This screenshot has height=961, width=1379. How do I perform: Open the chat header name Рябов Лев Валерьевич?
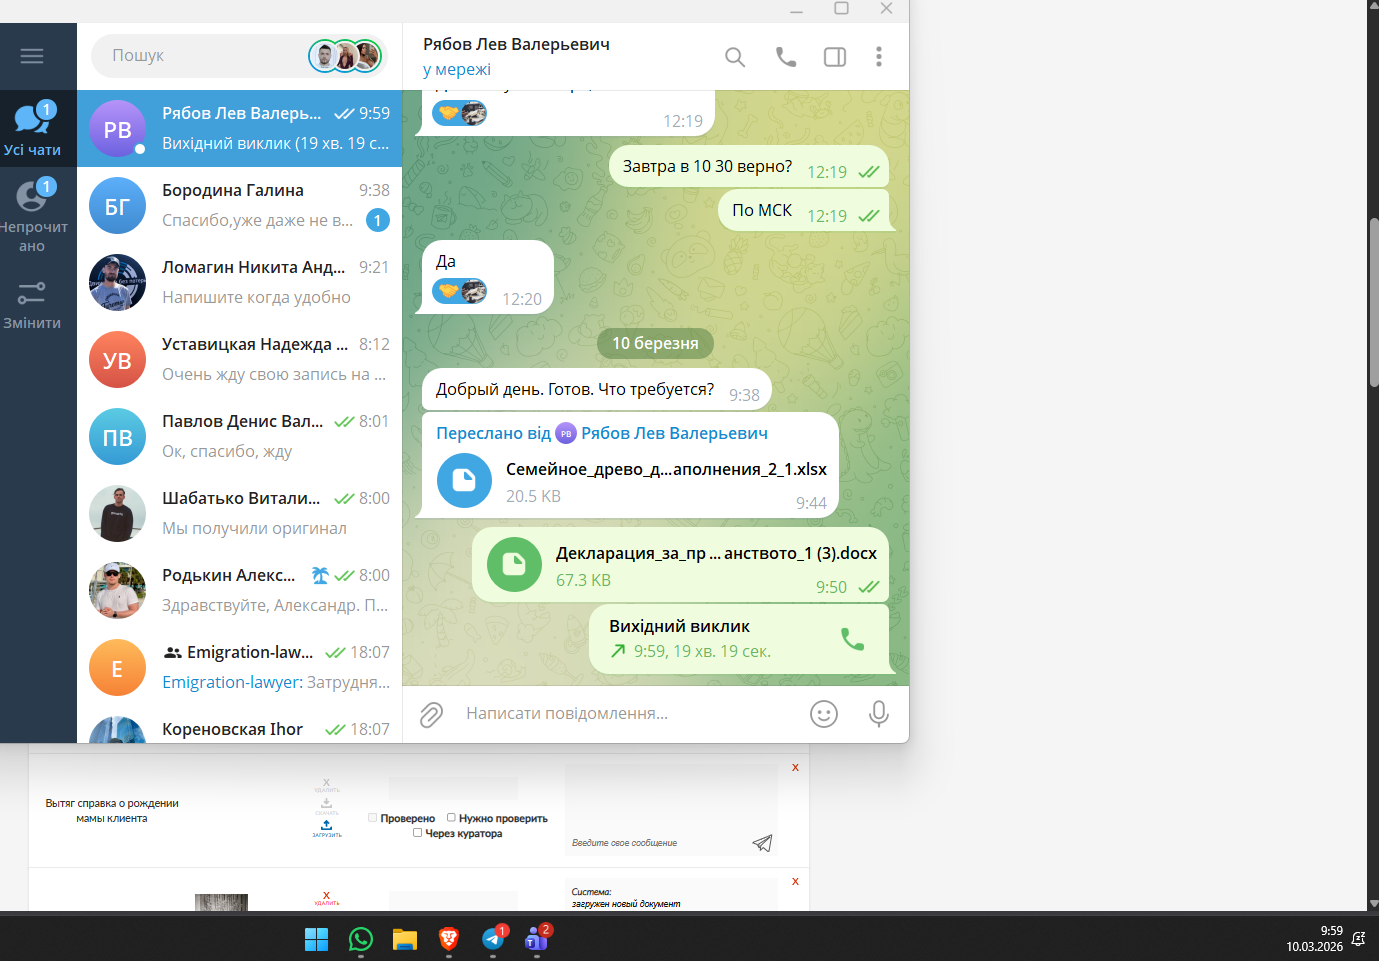[516, 44]
